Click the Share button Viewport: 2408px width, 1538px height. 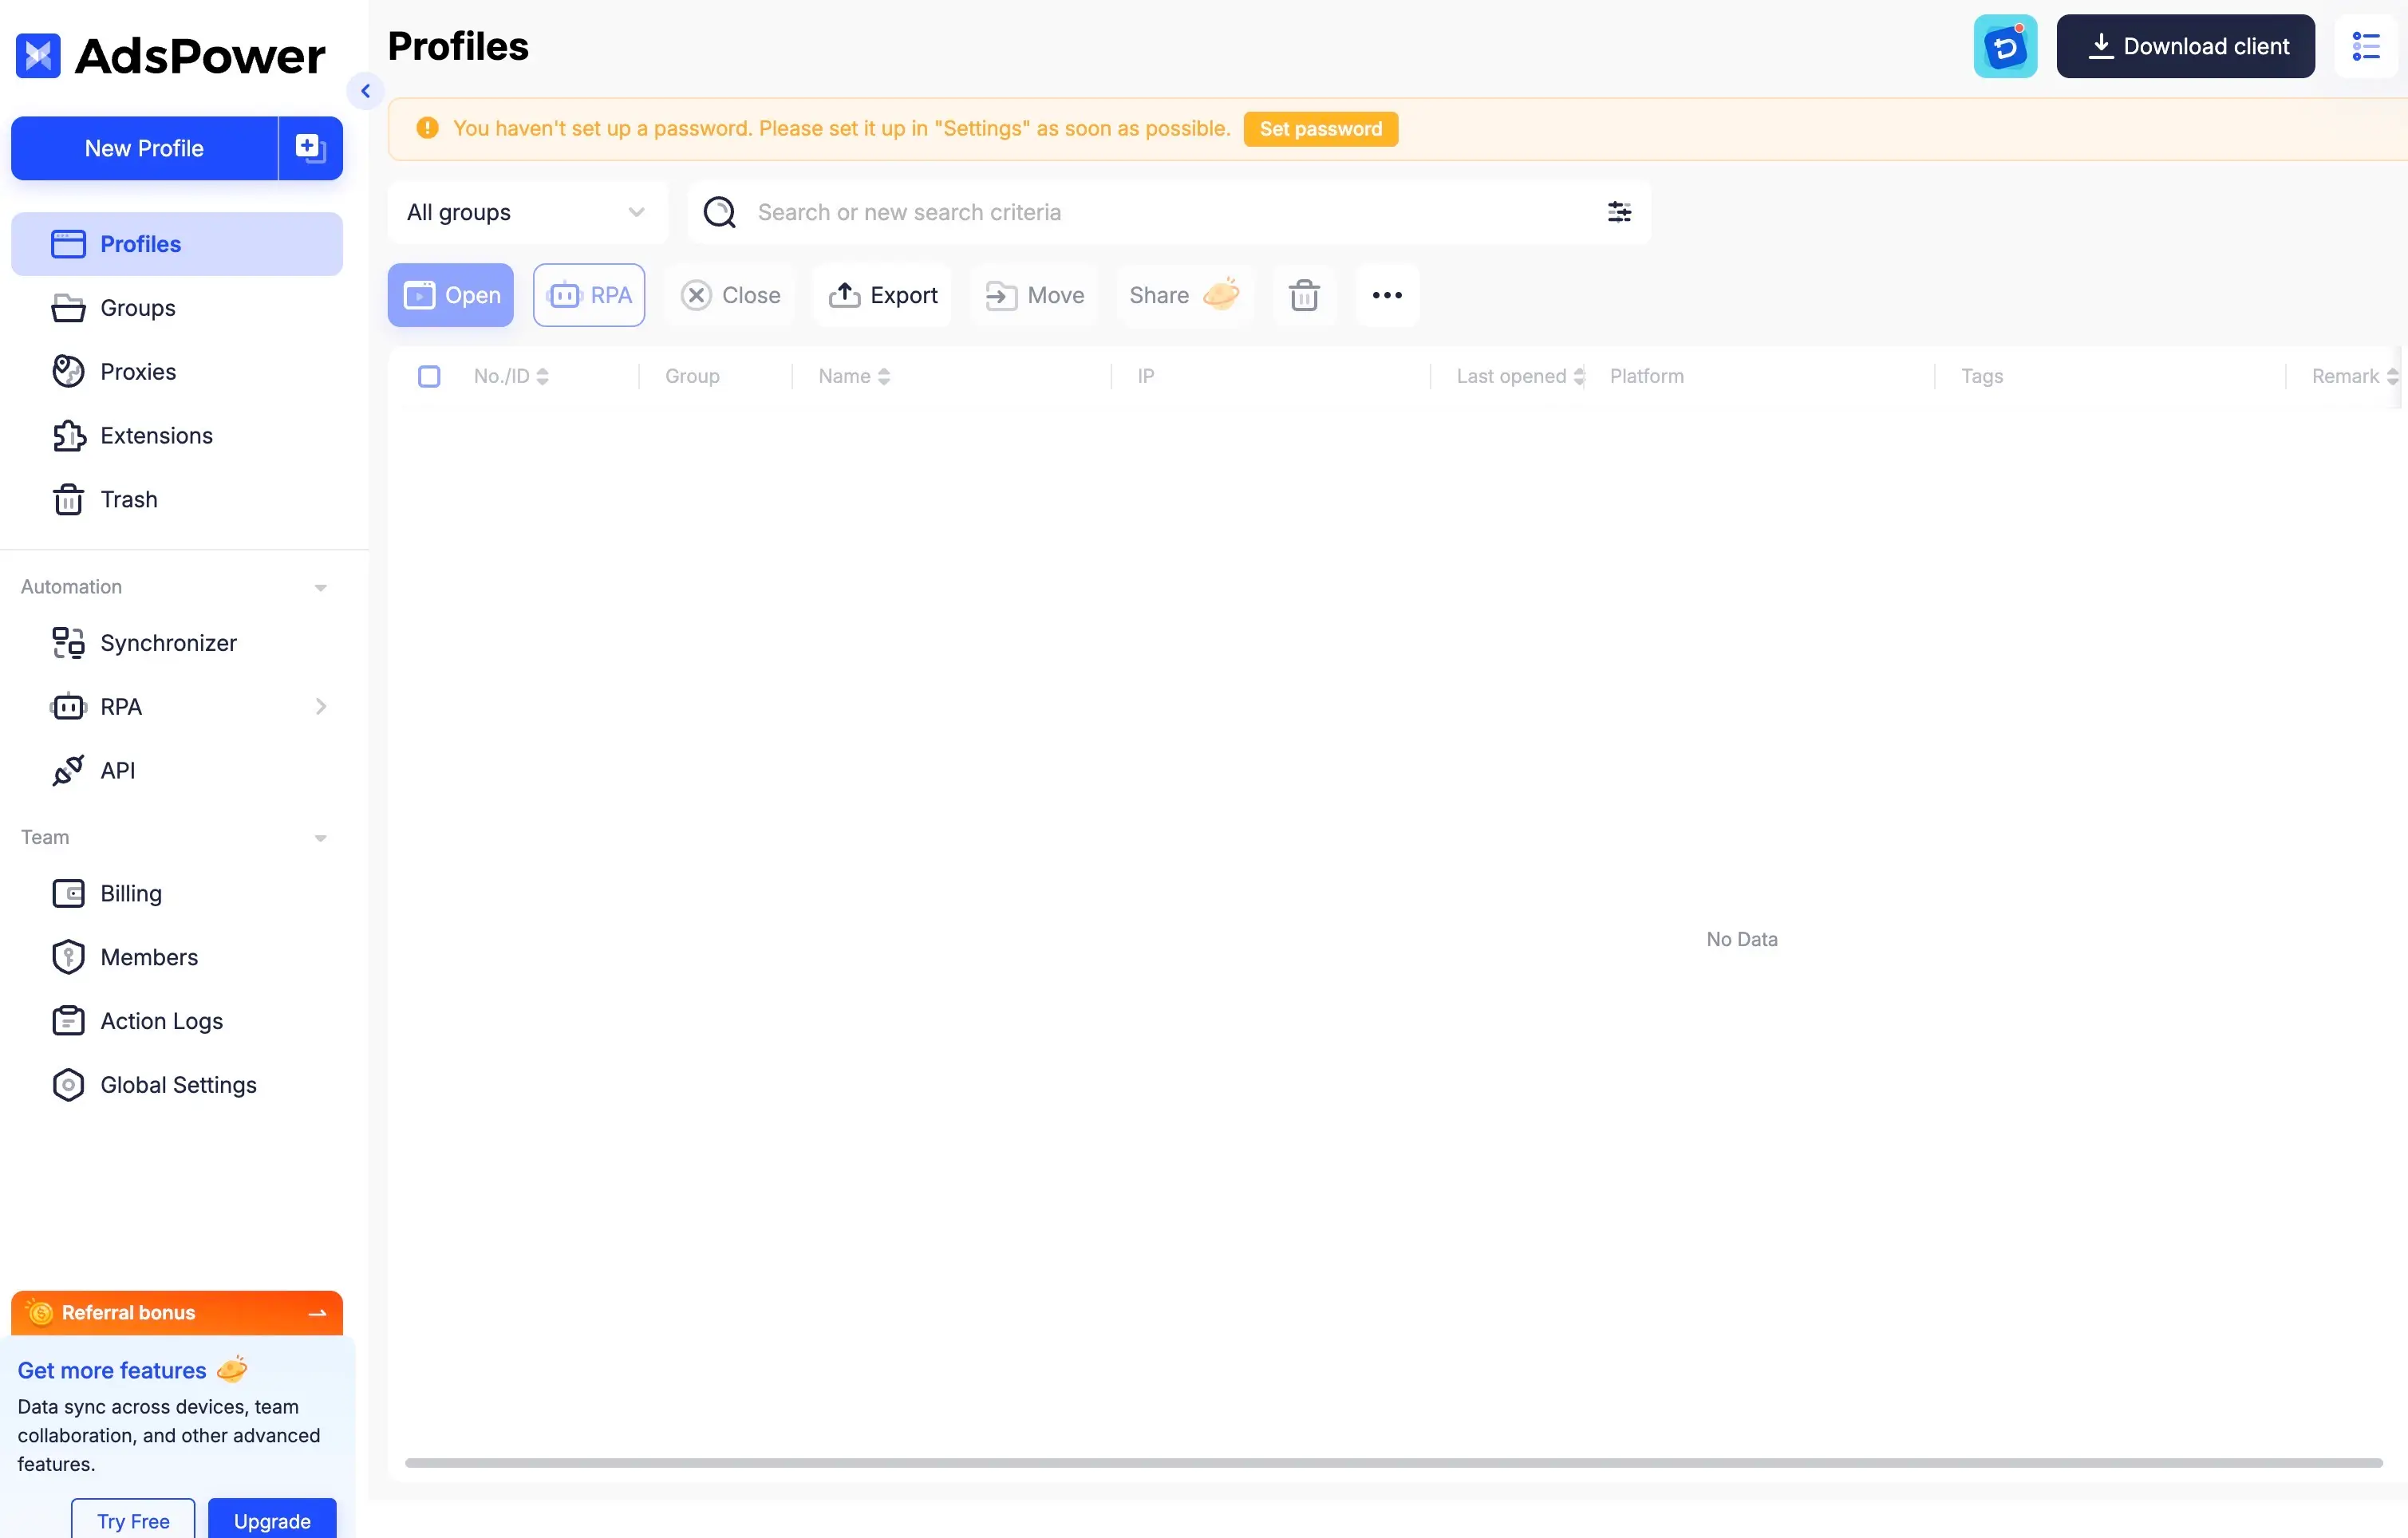(x=1184, y=295)
